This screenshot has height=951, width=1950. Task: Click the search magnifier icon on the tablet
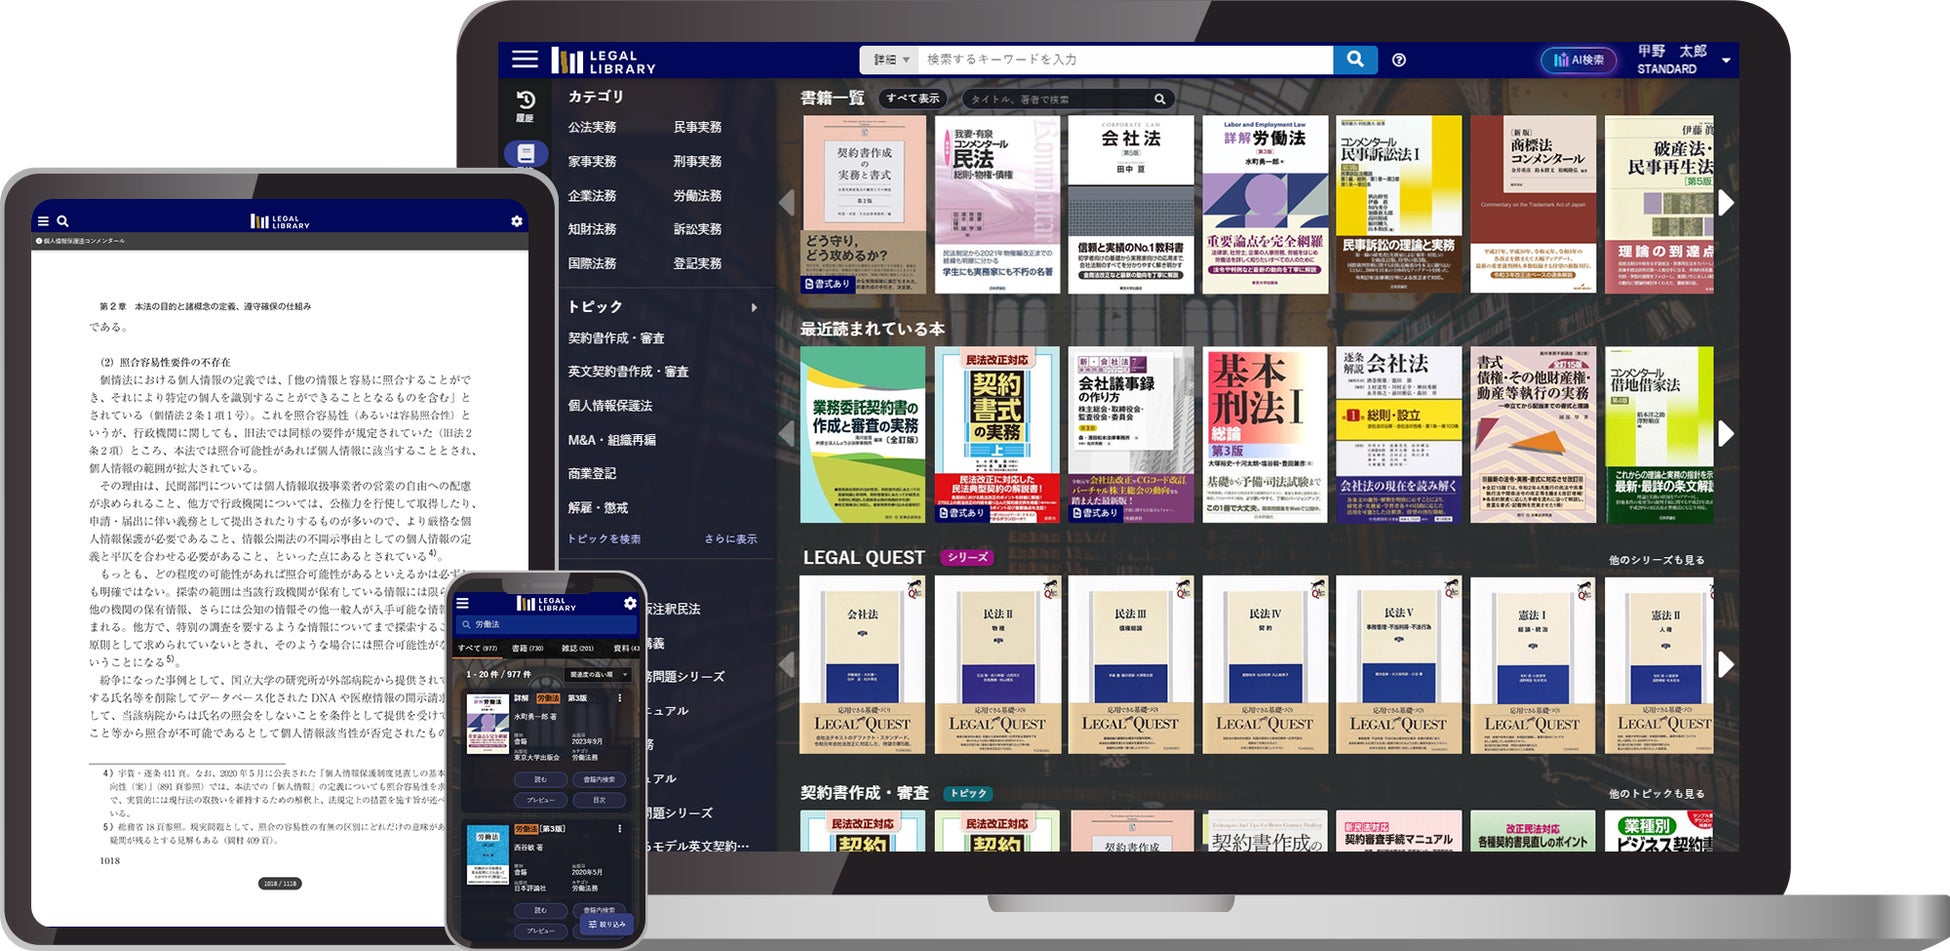pos(63,221)
